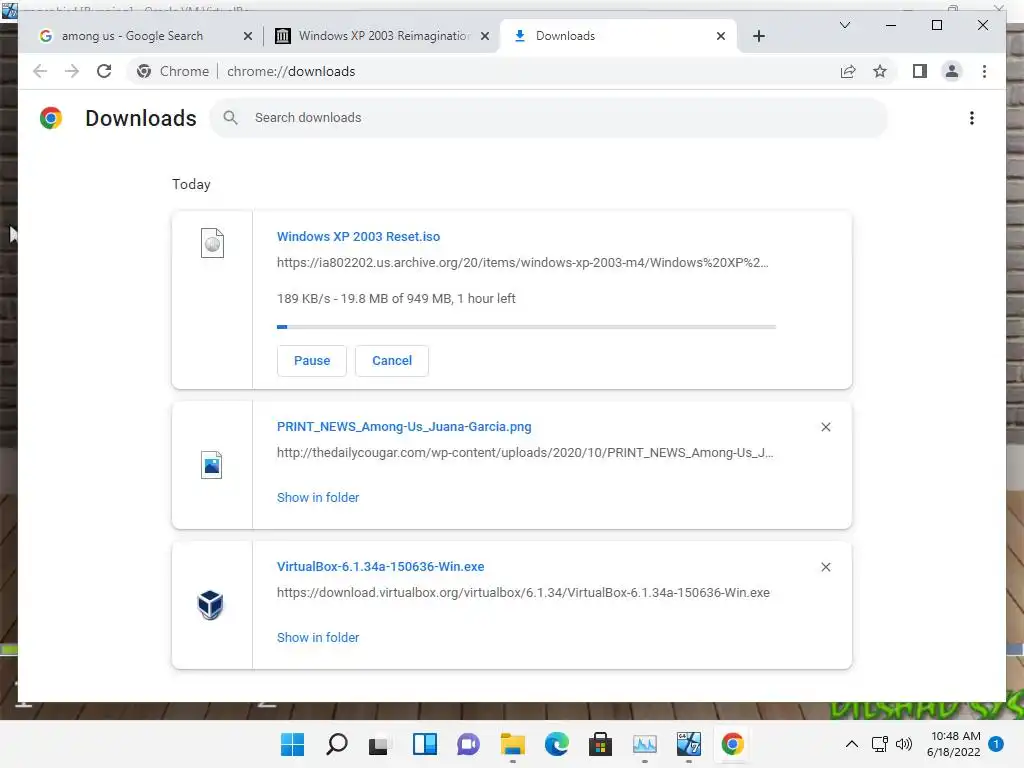
Task: Open PRINT_NEWS_Among-Us_Juana-Garcia.png file link
Action: click(404, 426)
